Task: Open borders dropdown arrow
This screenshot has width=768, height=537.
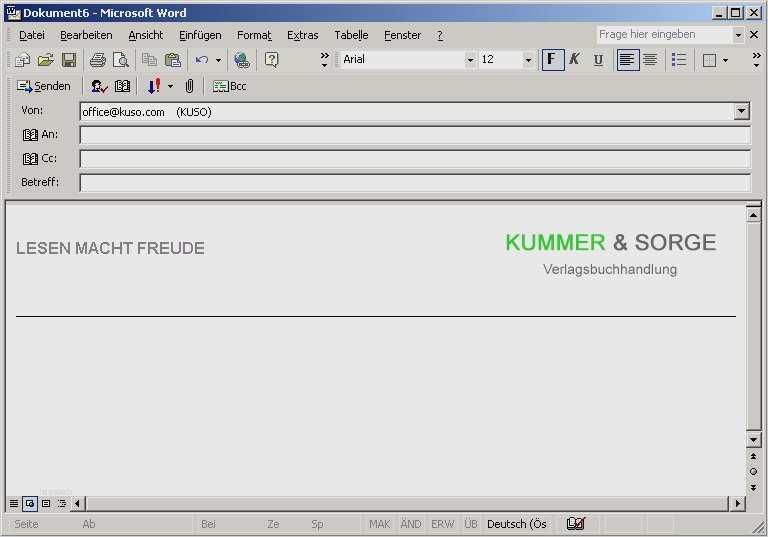Action: [x=725, y=60]
